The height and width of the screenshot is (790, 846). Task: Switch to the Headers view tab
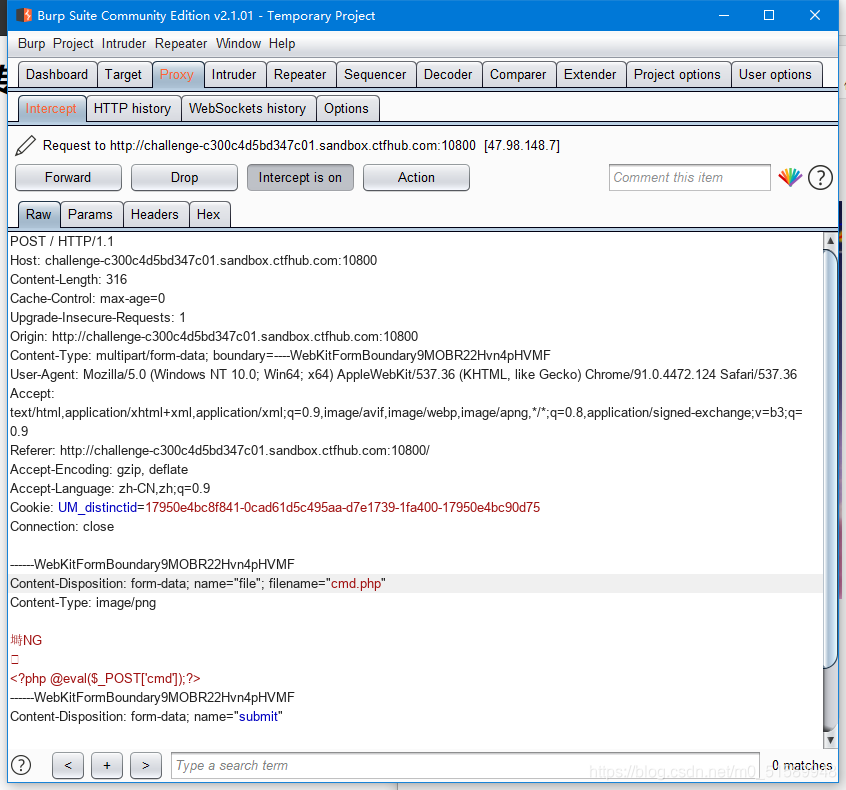(155, 214)
